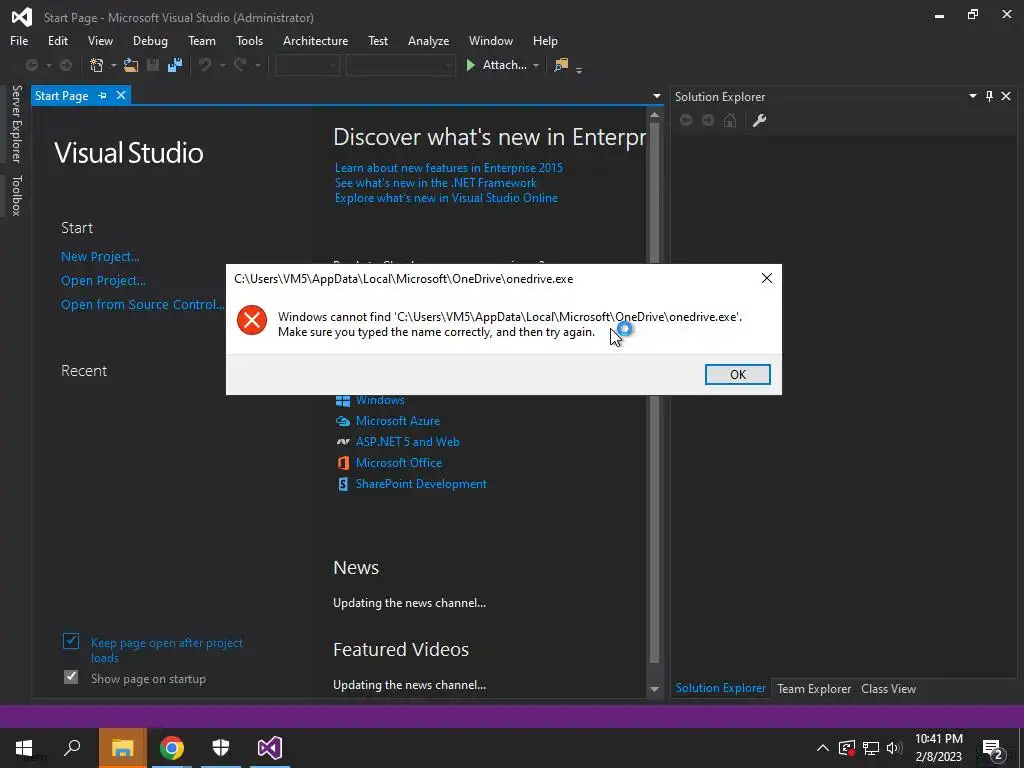Open the Solution Configurations combo box
Image resolution: width=1024 pixels, height=768 pixels.
(307, 65)
